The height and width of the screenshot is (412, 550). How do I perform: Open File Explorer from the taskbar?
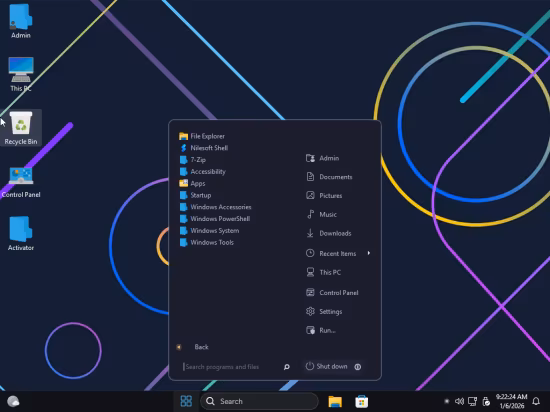[335, 401]
